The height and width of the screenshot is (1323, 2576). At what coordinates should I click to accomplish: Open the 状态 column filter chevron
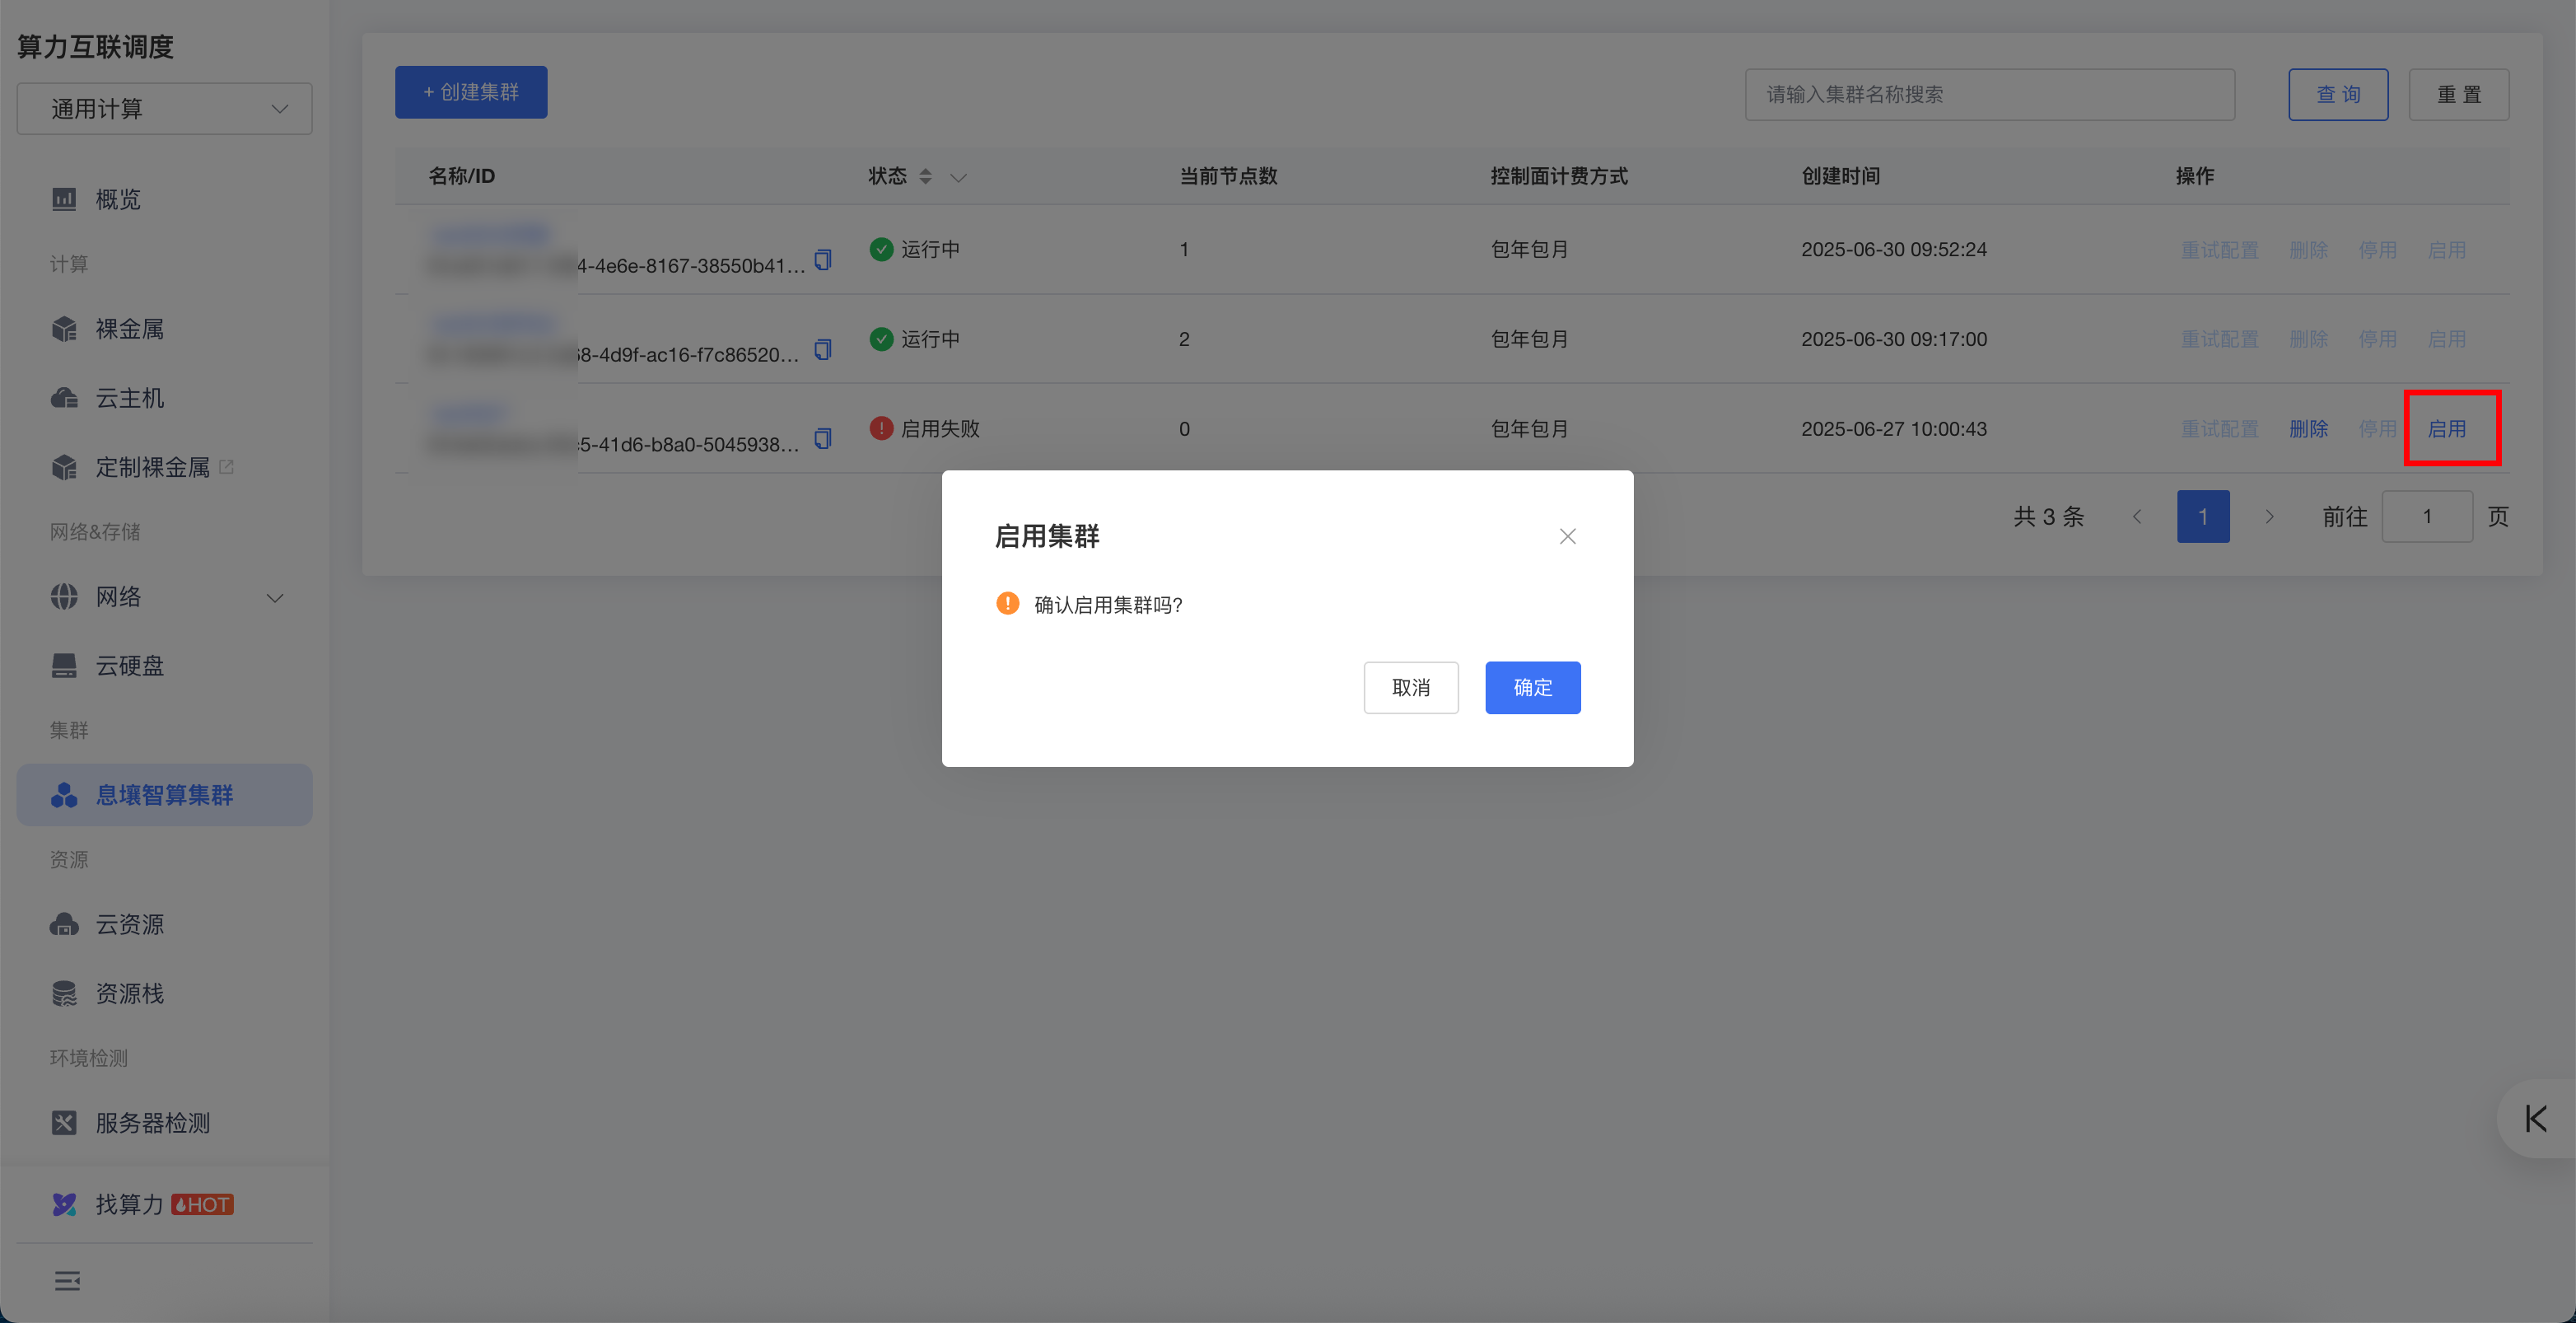[958, 177]
